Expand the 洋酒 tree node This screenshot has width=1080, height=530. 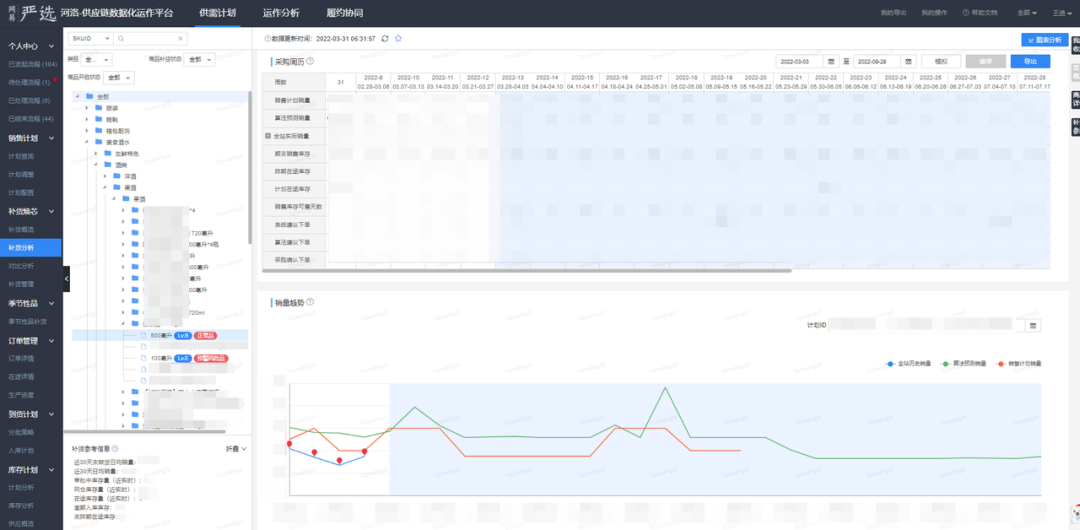pos(105,176)
